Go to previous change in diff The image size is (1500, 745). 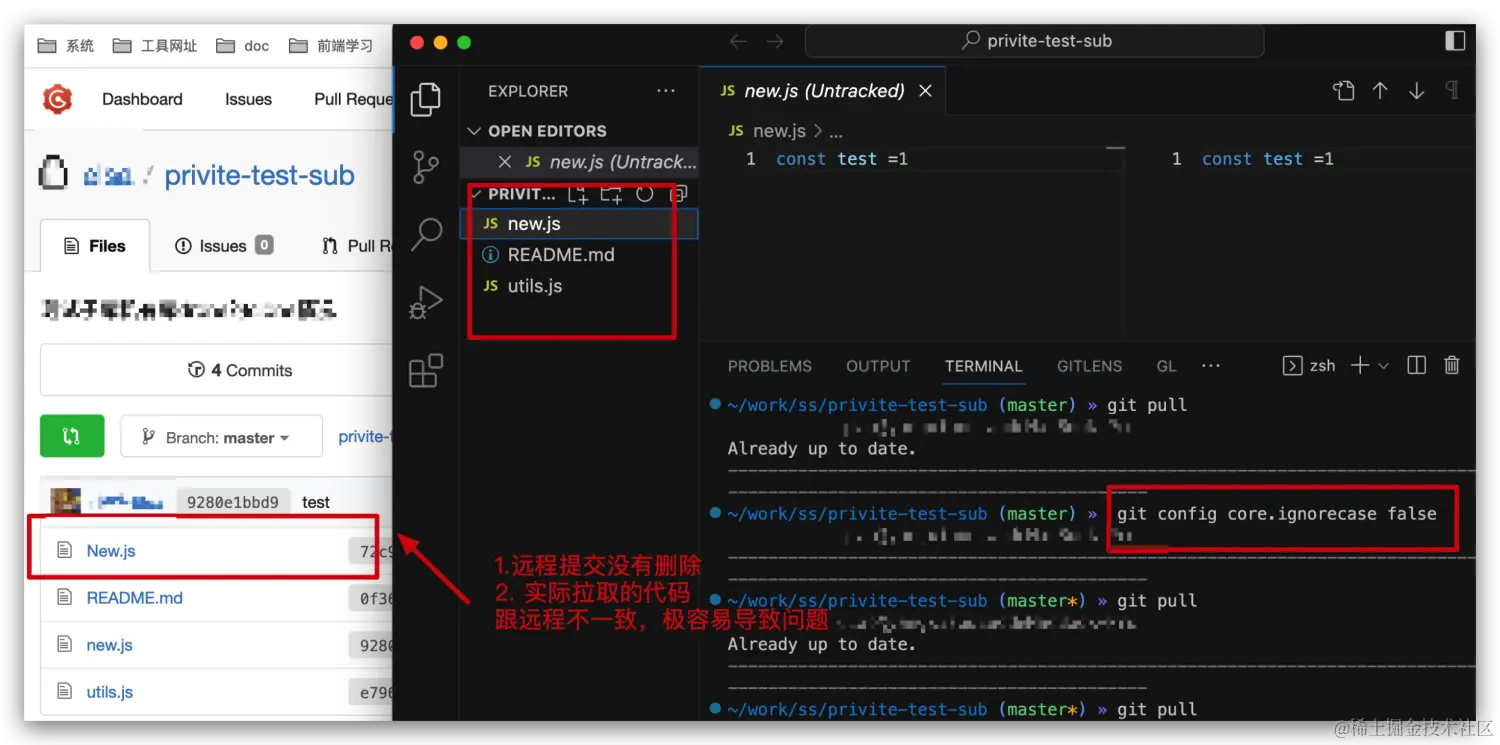(x=1380, y=91)
